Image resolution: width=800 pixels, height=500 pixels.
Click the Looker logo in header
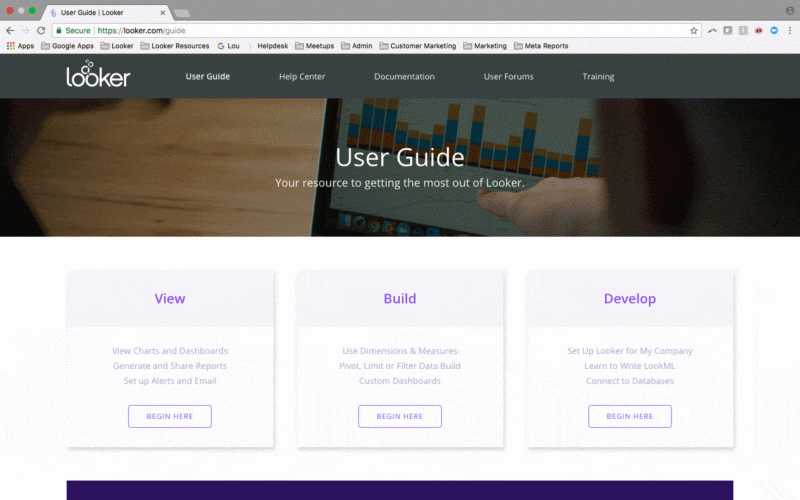tap(98, 76)
